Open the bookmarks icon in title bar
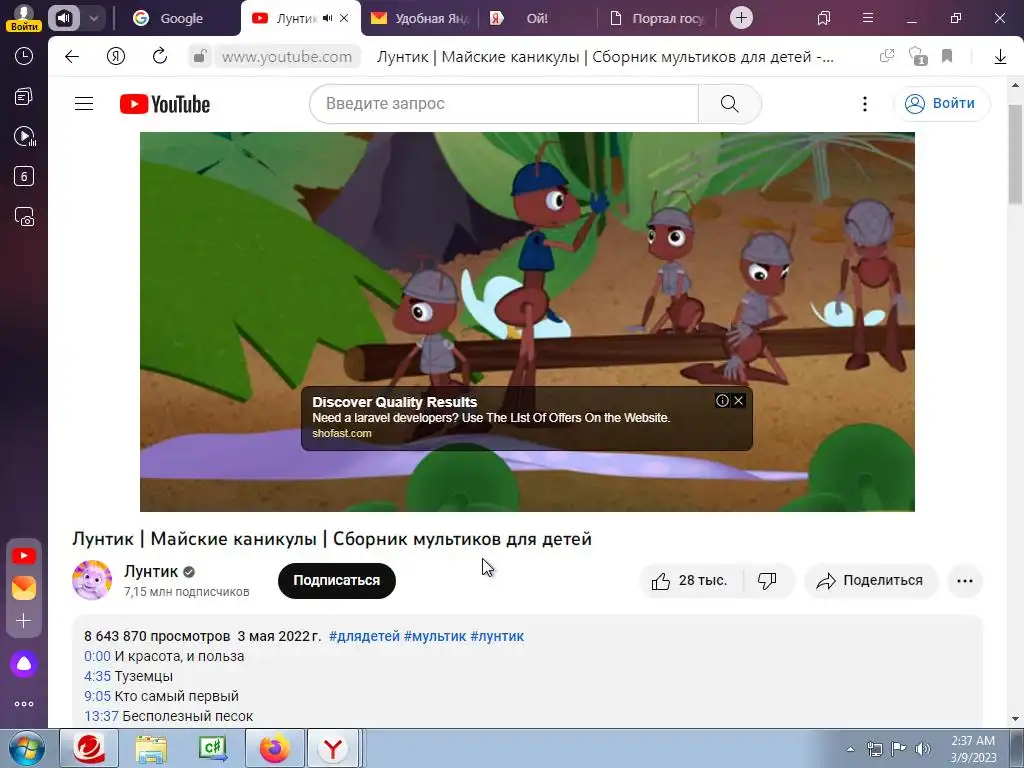Viewport: 1024px width, 768px height. click(824, 18)
